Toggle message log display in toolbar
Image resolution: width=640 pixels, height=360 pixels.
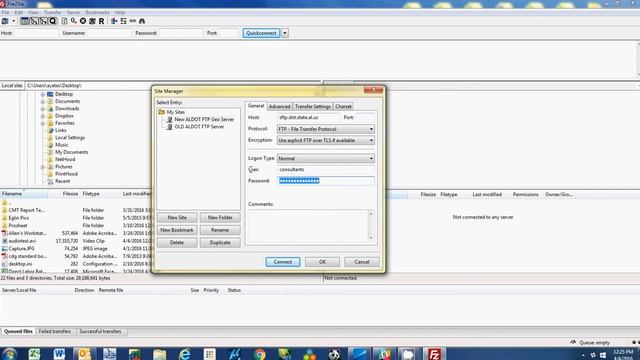tap(25, 21)
